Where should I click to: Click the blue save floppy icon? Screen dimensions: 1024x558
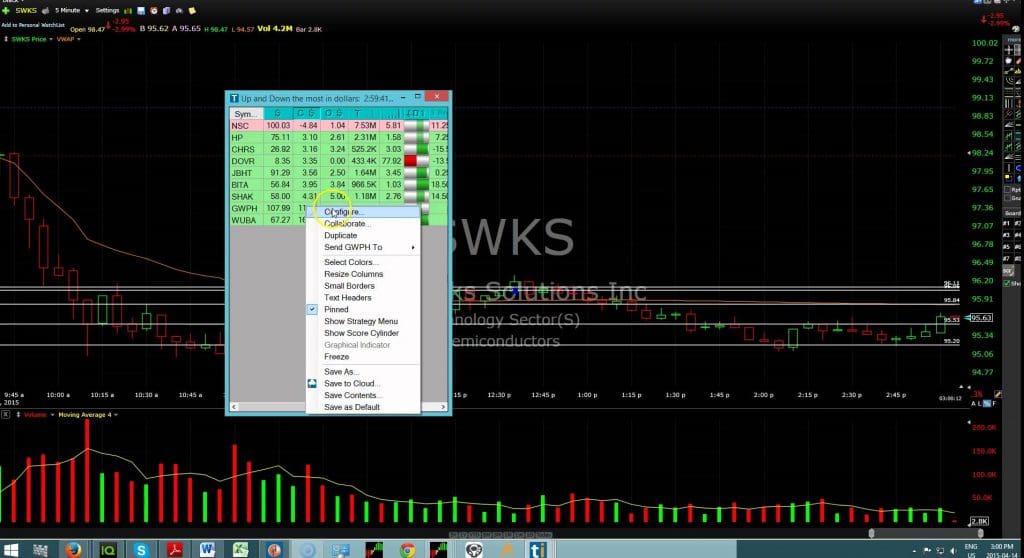tap(141, 10)
